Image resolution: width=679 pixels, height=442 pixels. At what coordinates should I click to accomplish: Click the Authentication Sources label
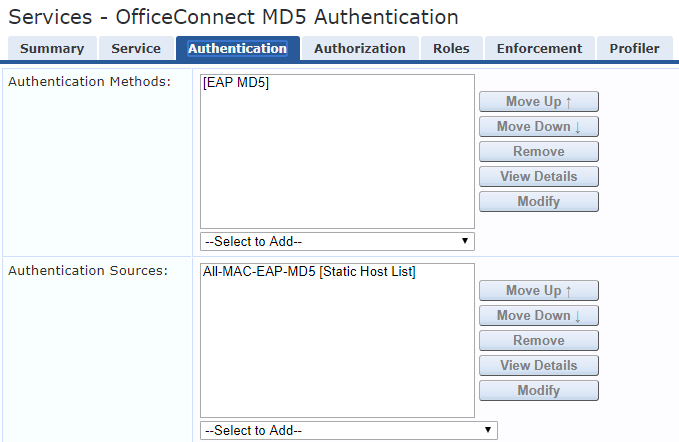point(88,271)
